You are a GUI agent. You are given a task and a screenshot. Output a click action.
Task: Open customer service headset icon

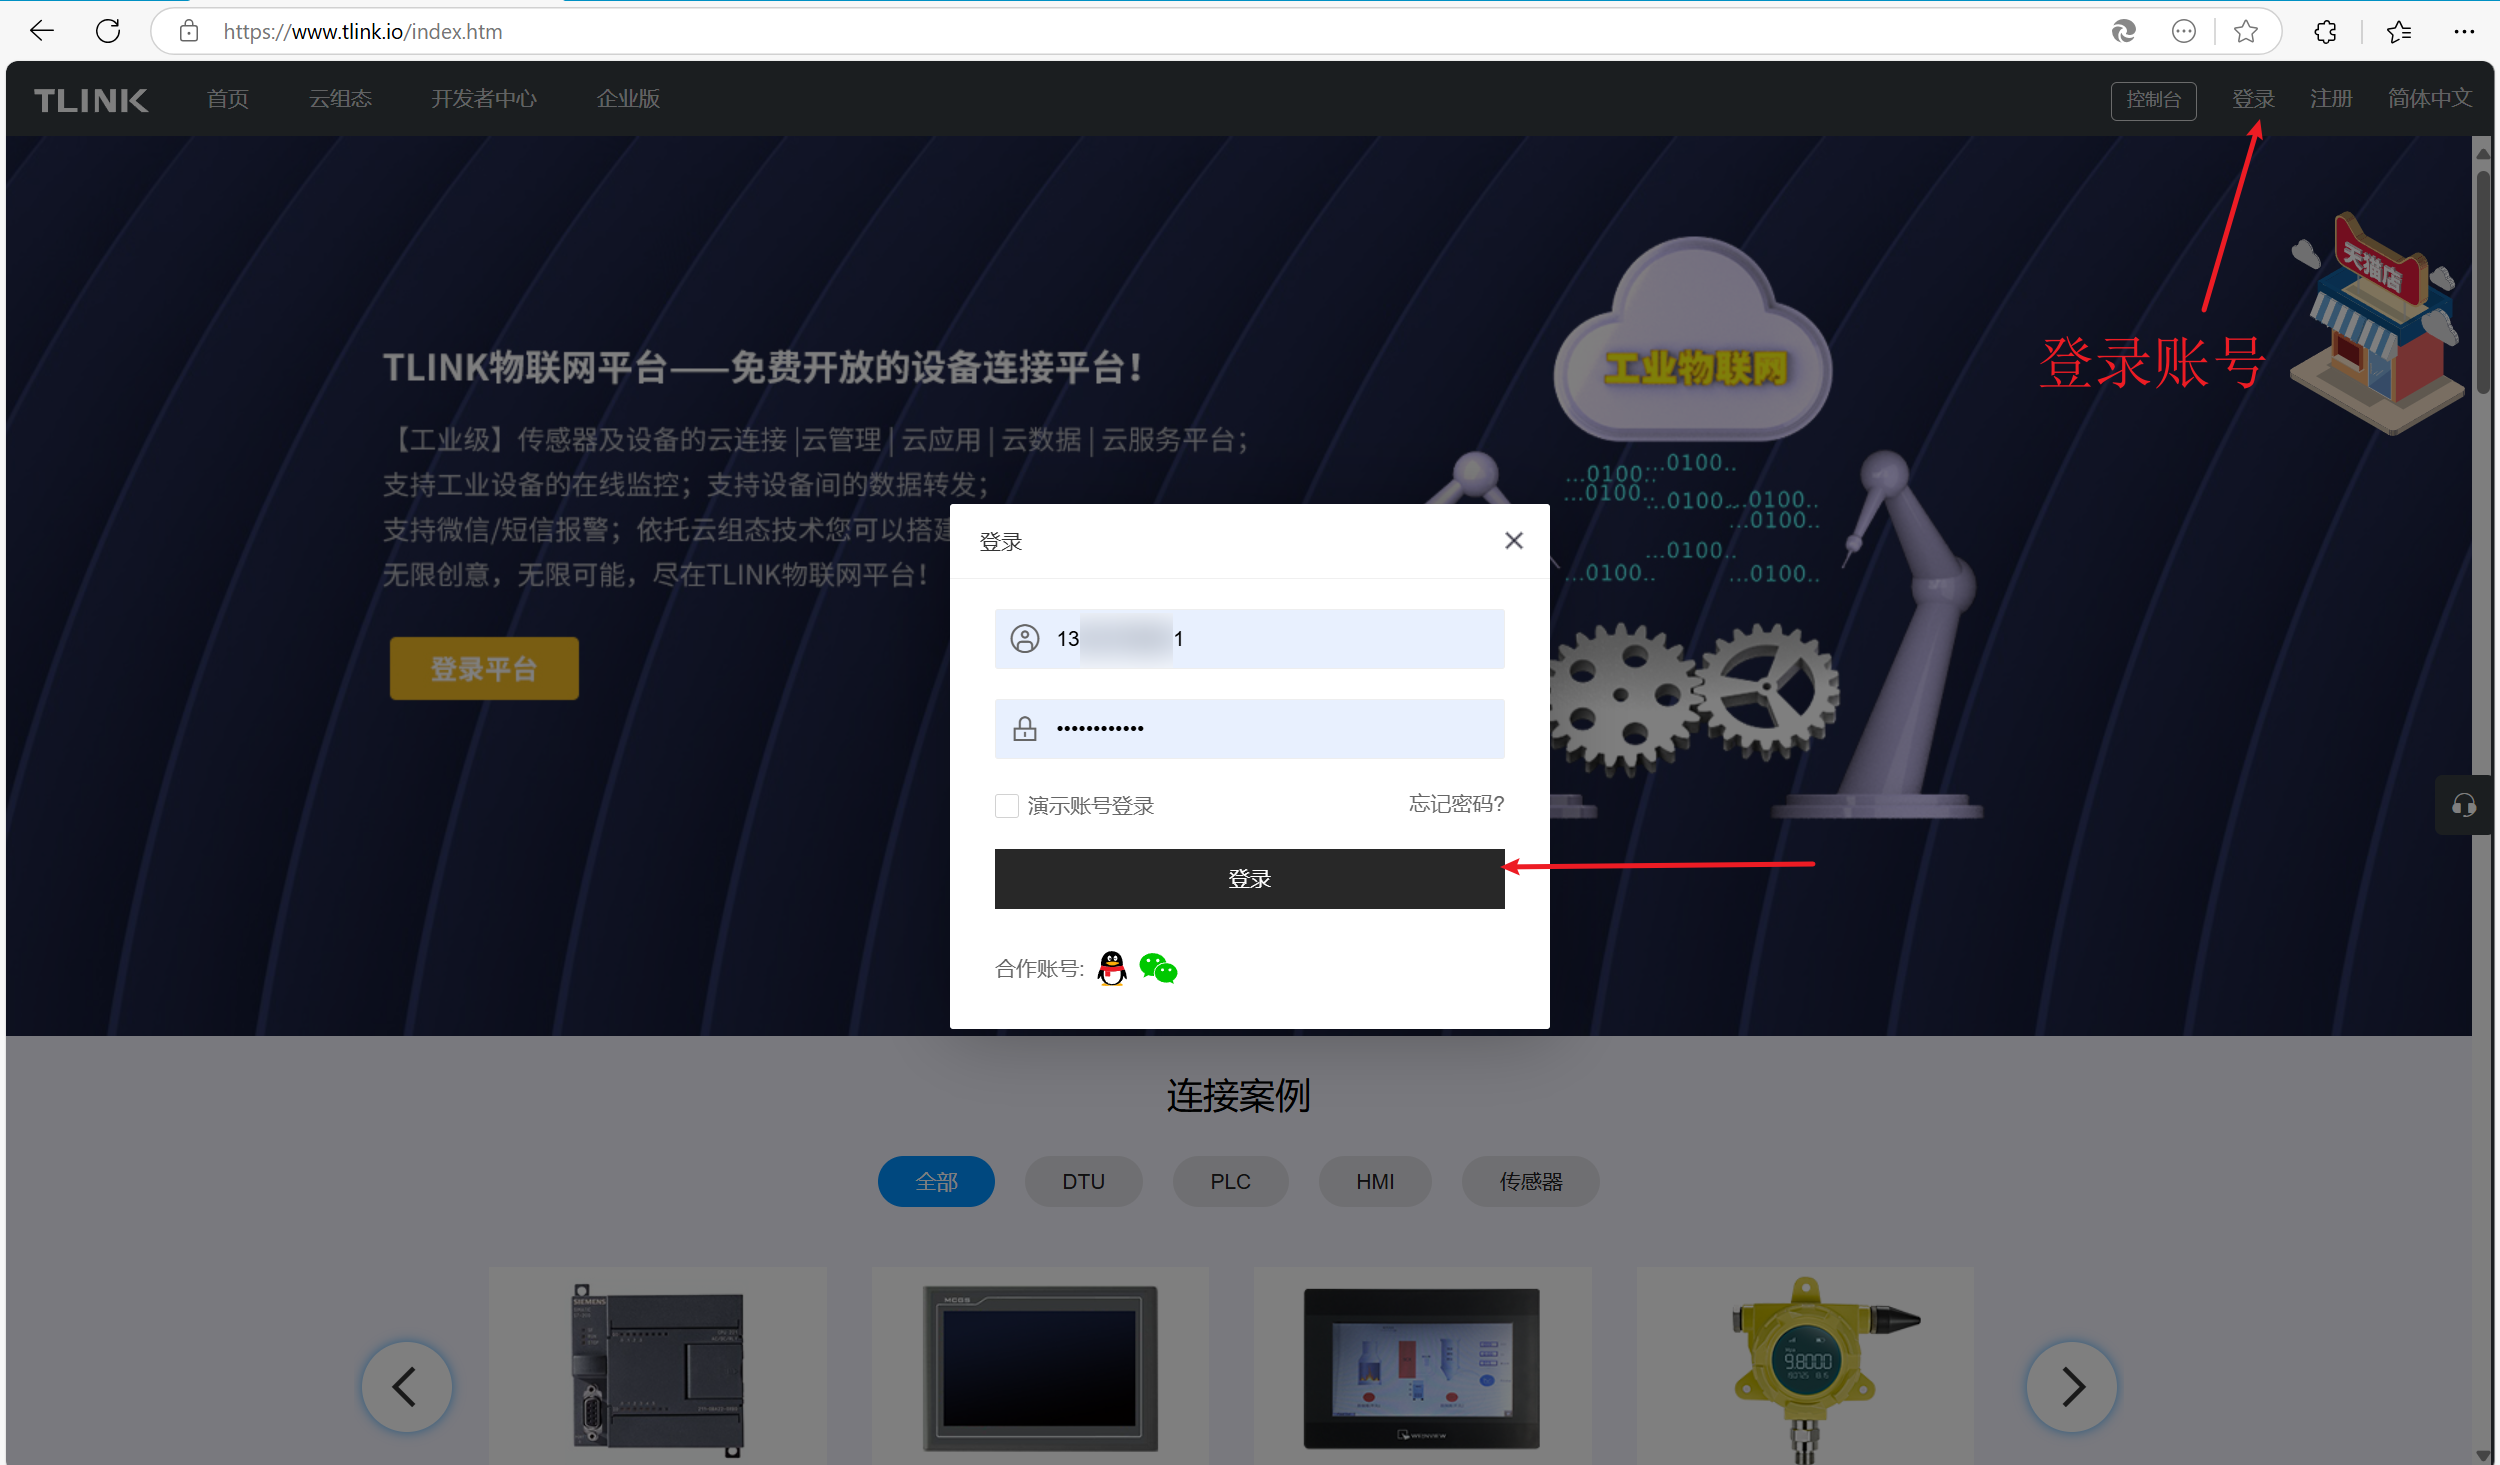coord(2464,805)
